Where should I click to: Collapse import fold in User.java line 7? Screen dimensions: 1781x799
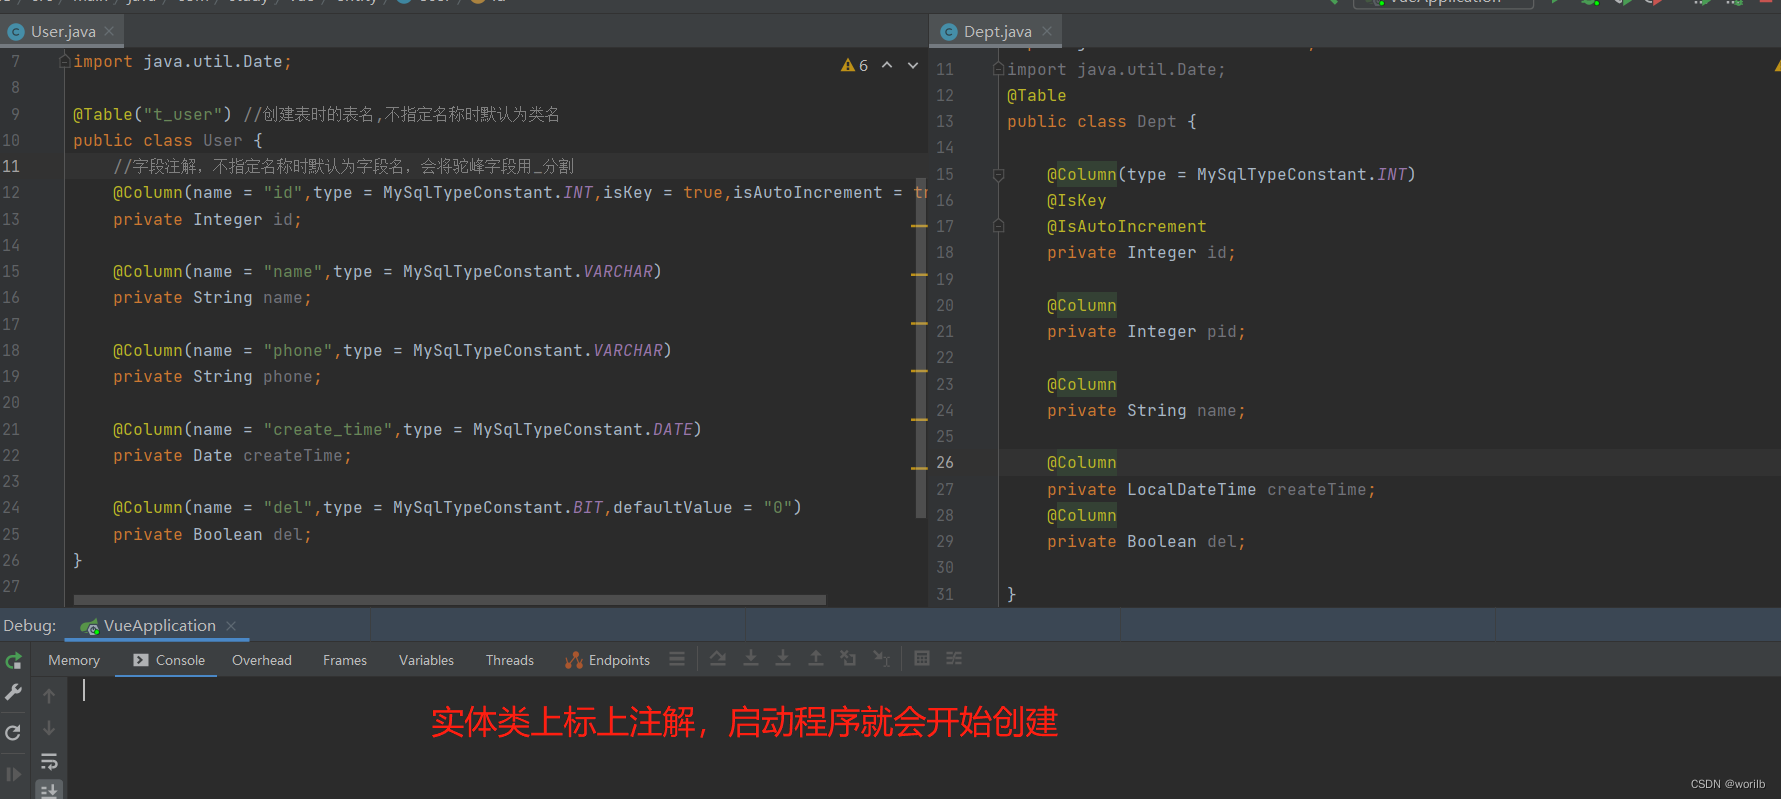(x=65, y=61)
